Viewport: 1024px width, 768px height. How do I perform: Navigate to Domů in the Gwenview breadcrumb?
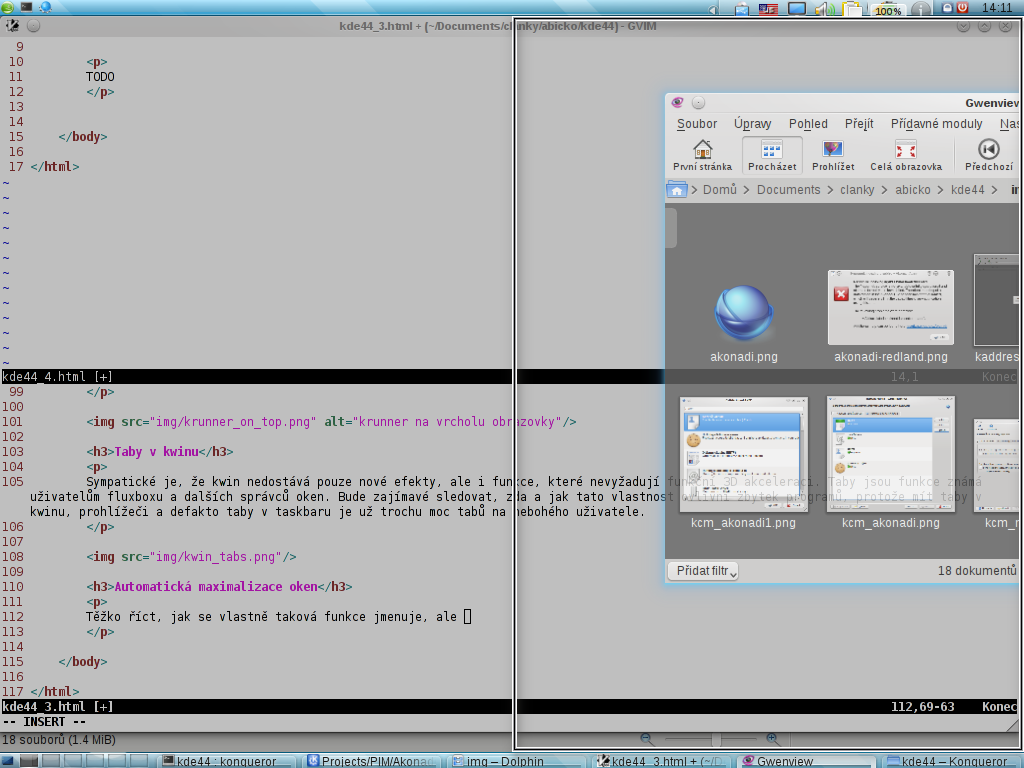tap(720, 189)
